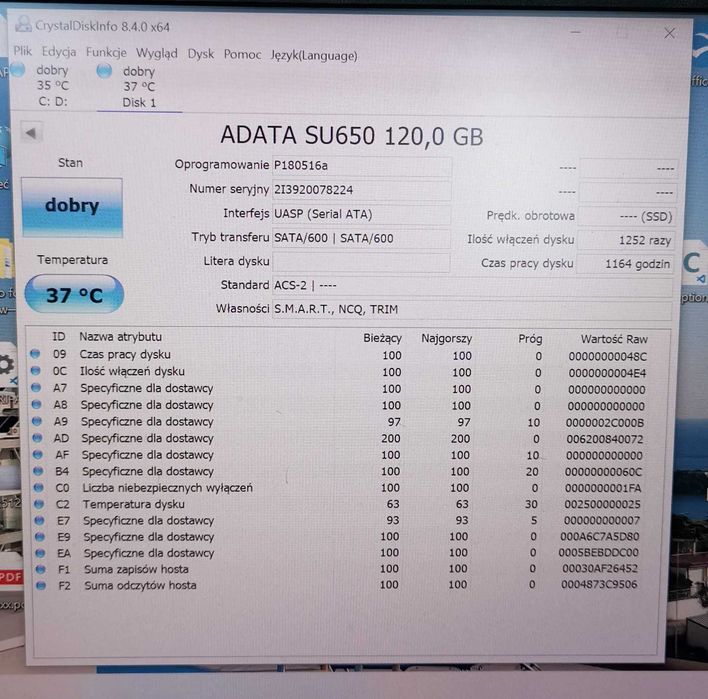The height and width of the screenshot is (699, 708).
Task: Click raw value 0000002C000B
Action: (x=605, y=423)
